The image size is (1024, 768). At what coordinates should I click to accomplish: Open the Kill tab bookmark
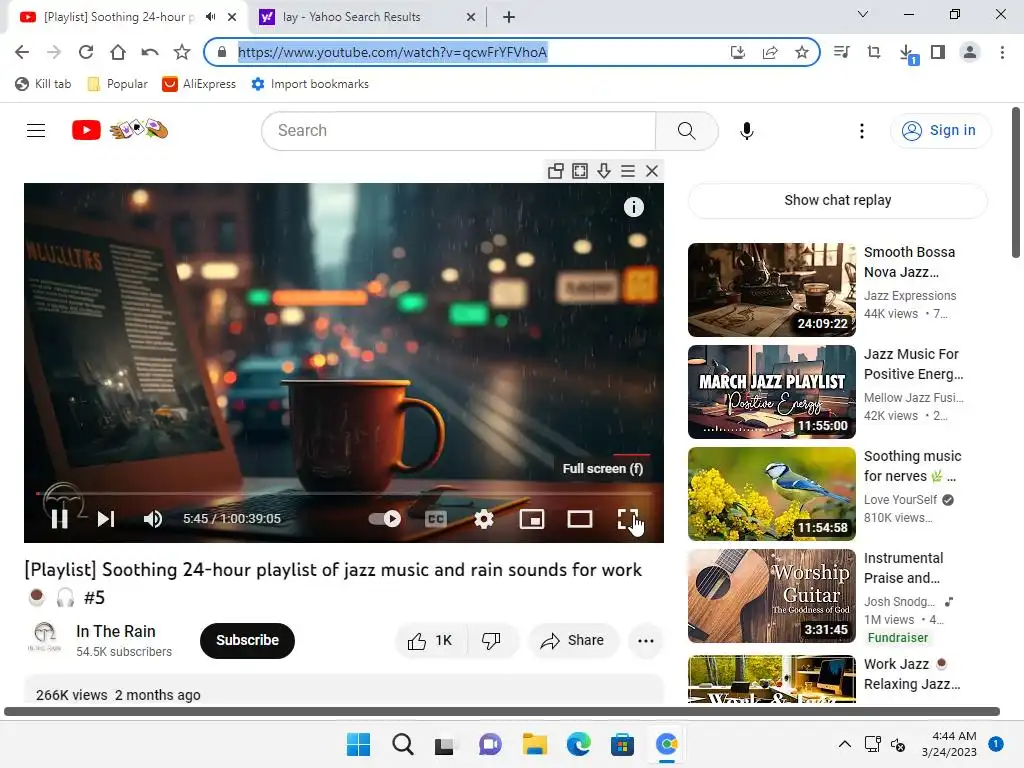[x=43, y=84]
